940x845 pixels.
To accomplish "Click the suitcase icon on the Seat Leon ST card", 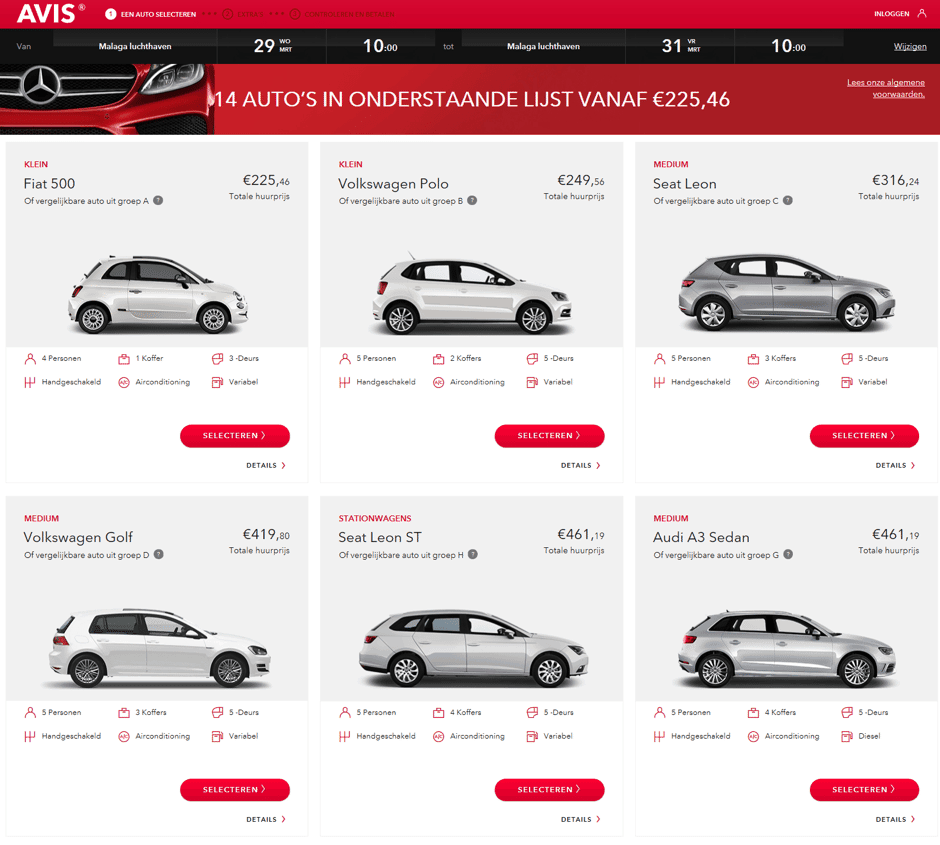I will [438, 713].
